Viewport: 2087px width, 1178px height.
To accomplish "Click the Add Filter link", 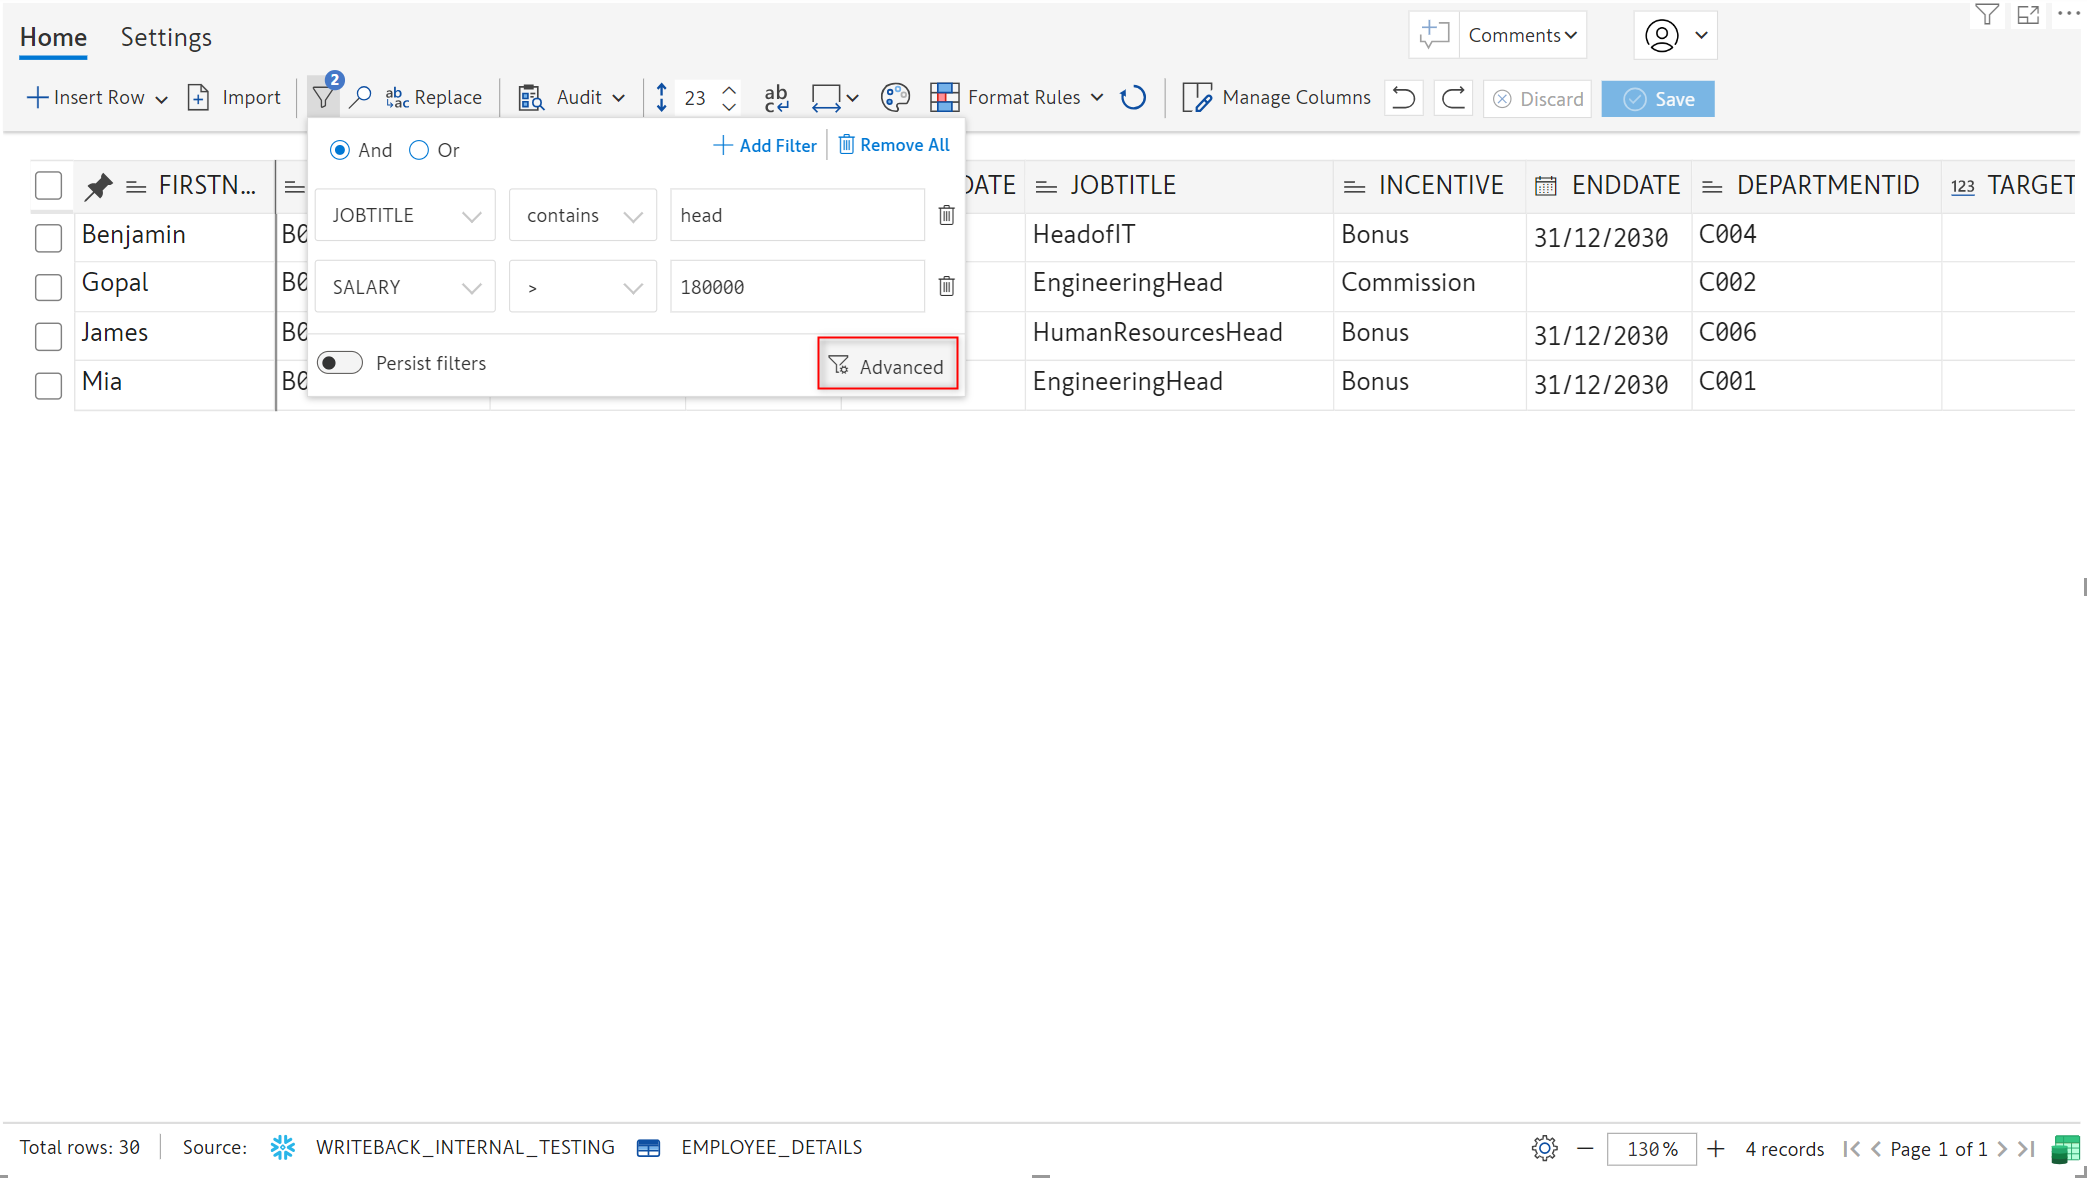I will click(765, 145).
